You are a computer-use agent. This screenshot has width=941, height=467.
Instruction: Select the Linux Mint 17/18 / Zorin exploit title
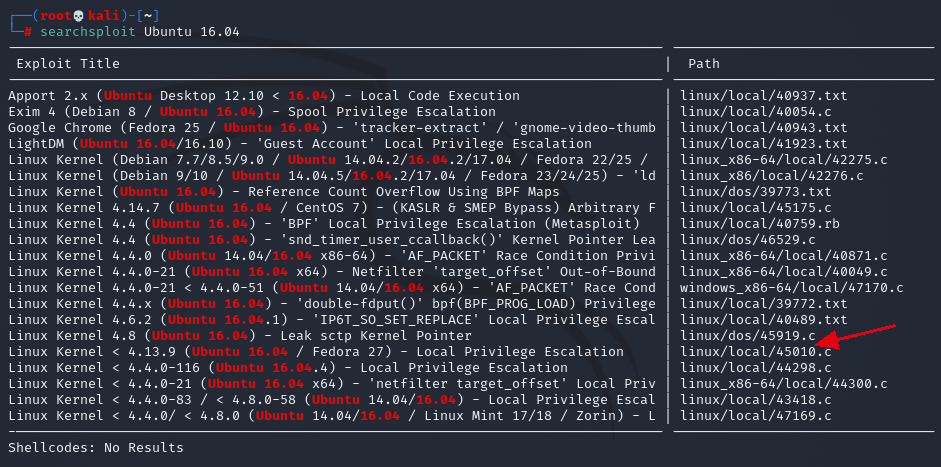332,416
